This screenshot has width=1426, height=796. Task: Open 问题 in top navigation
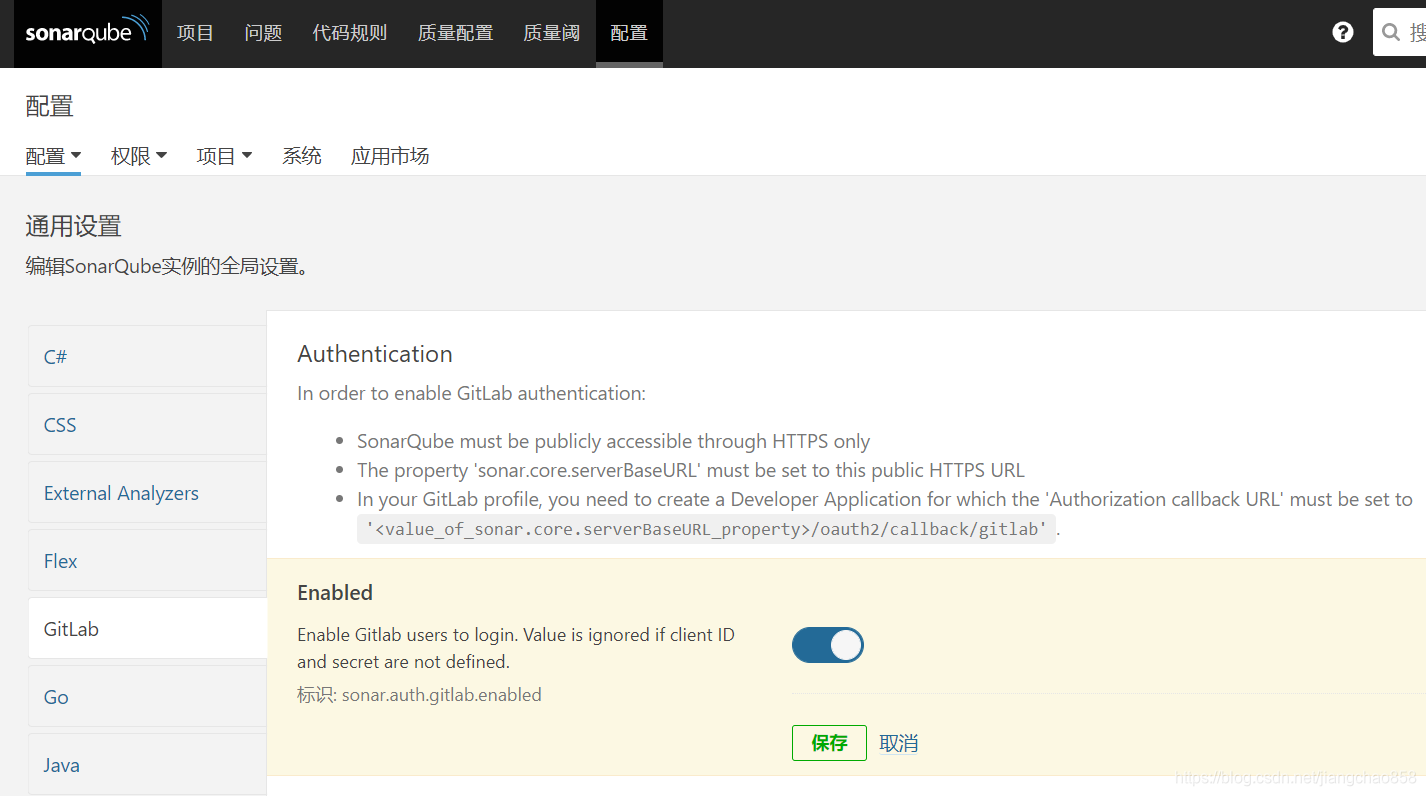click(x=263, y=33)
